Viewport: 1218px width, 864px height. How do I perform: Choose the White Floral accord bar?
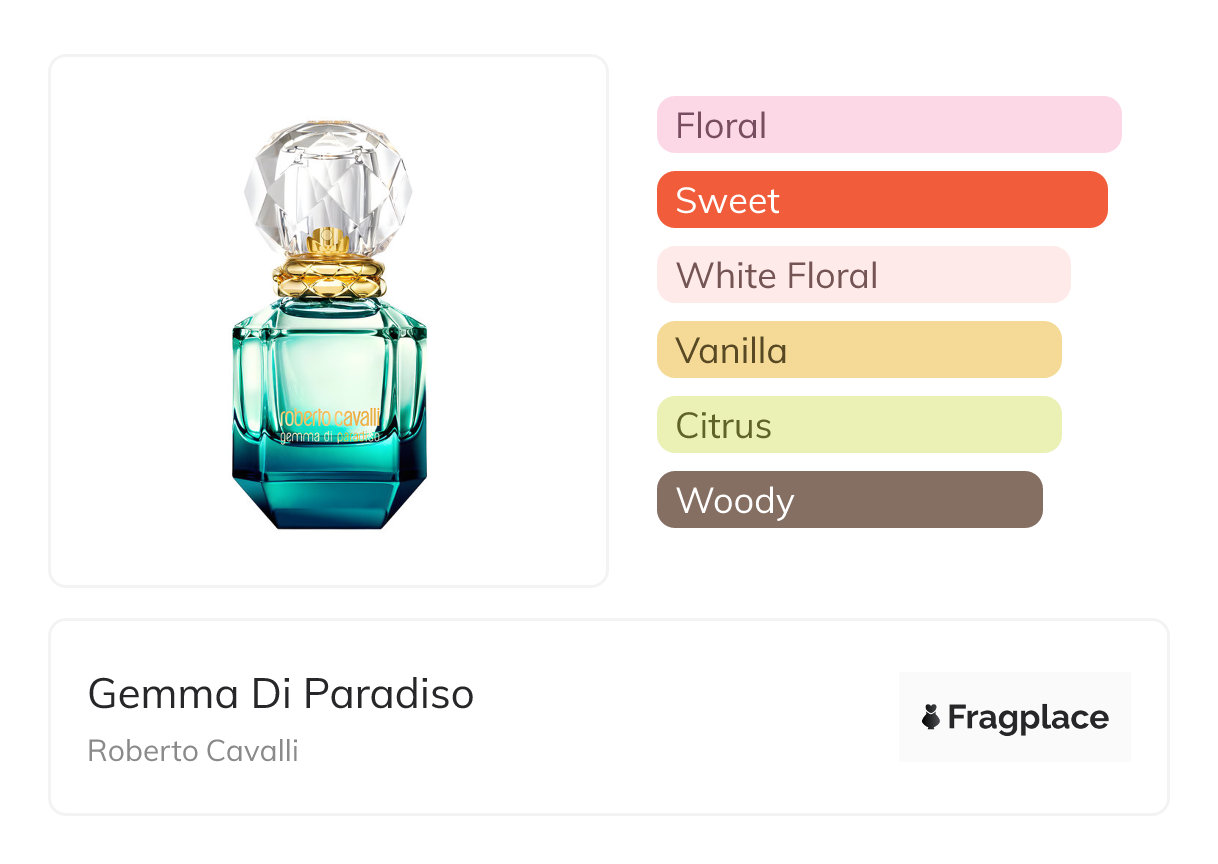point(863,275)
